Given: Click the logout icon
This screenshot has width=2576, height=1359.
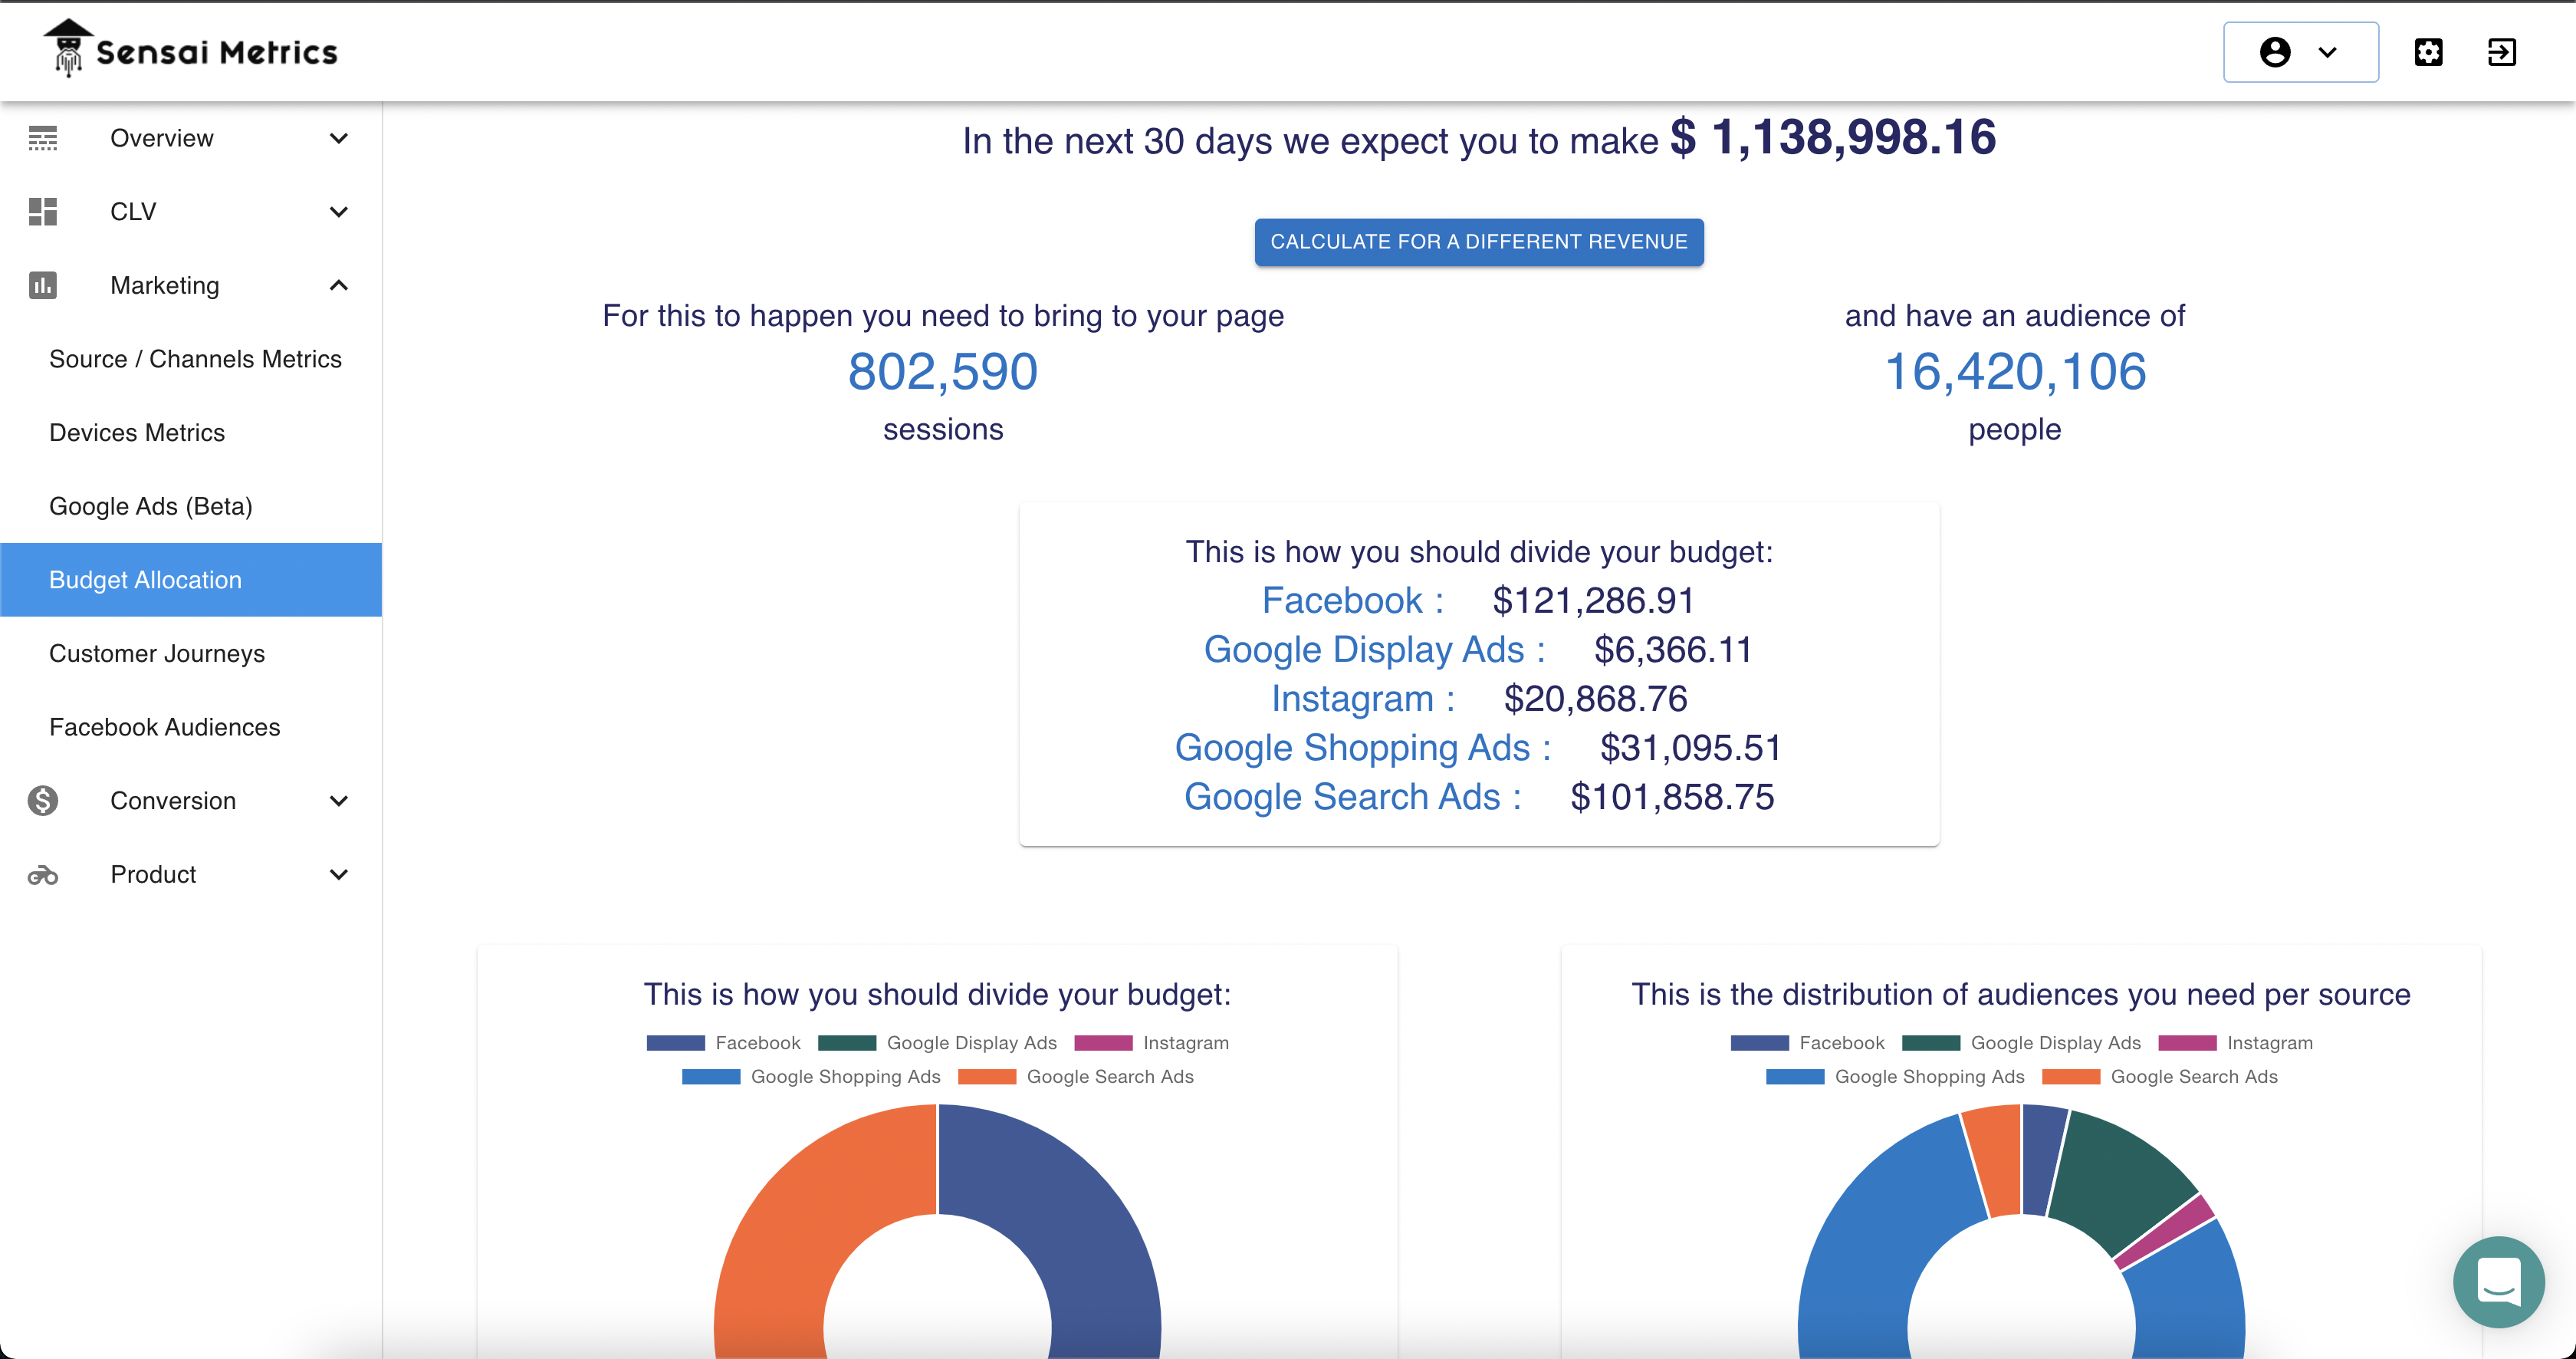Looking at the screenshot, I should (2501, 52).
